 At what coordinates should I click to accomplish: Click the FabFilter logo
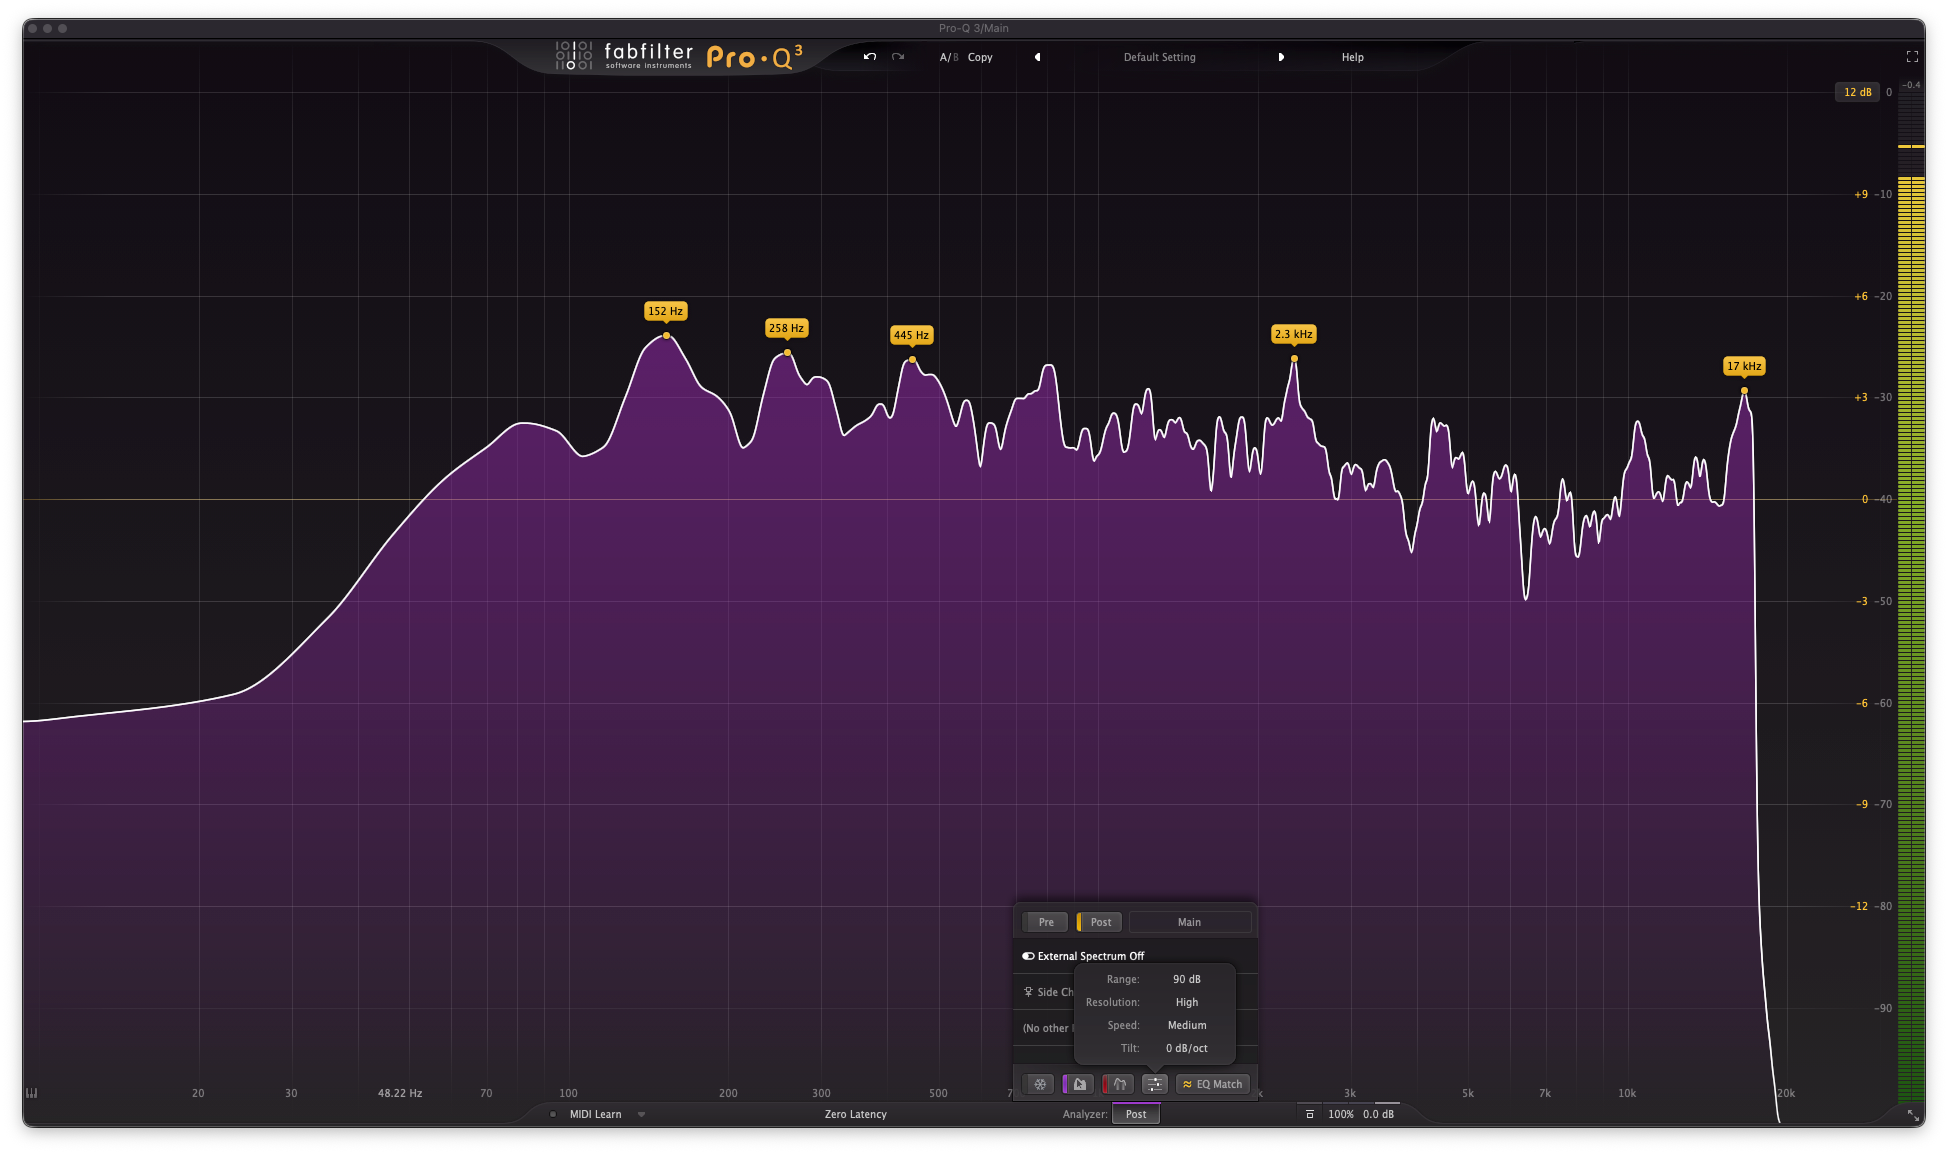tap(624, 56)
